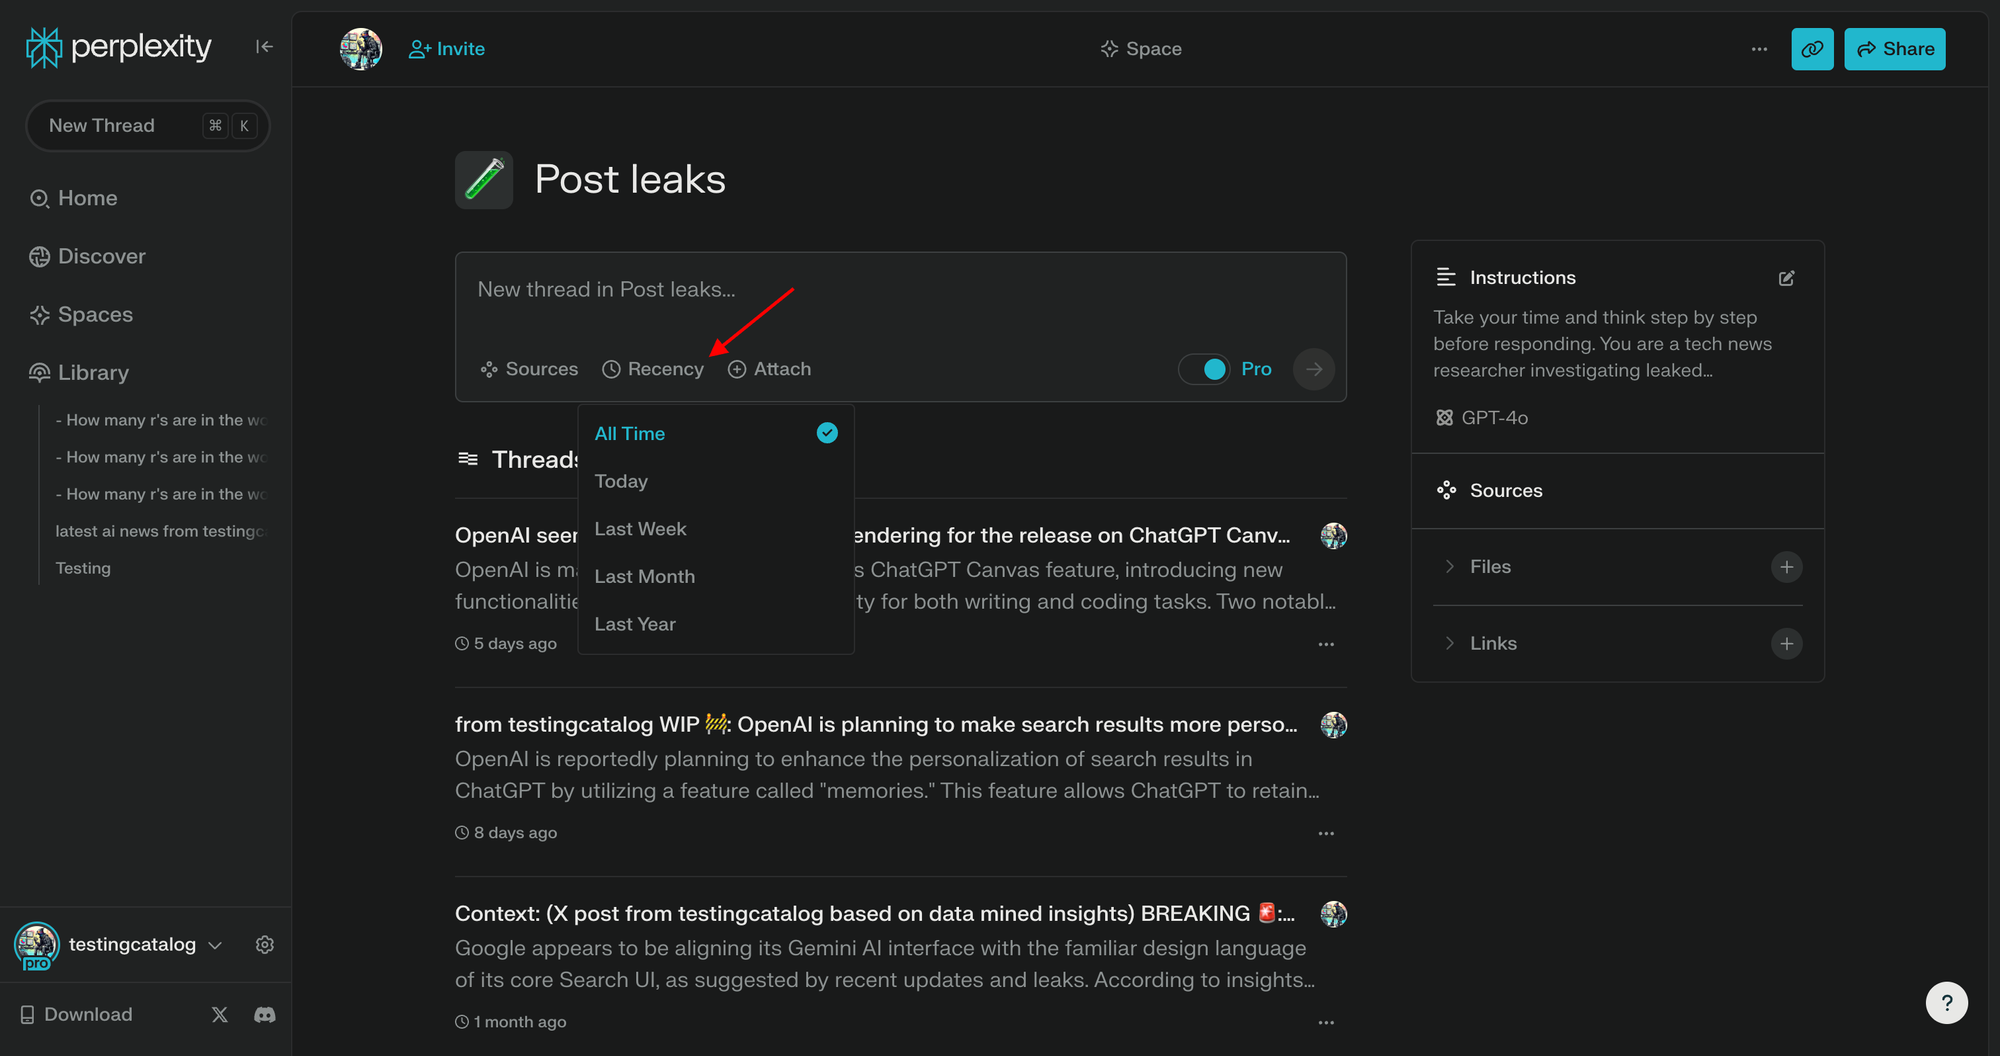Start a New Thread

point(148,126)
